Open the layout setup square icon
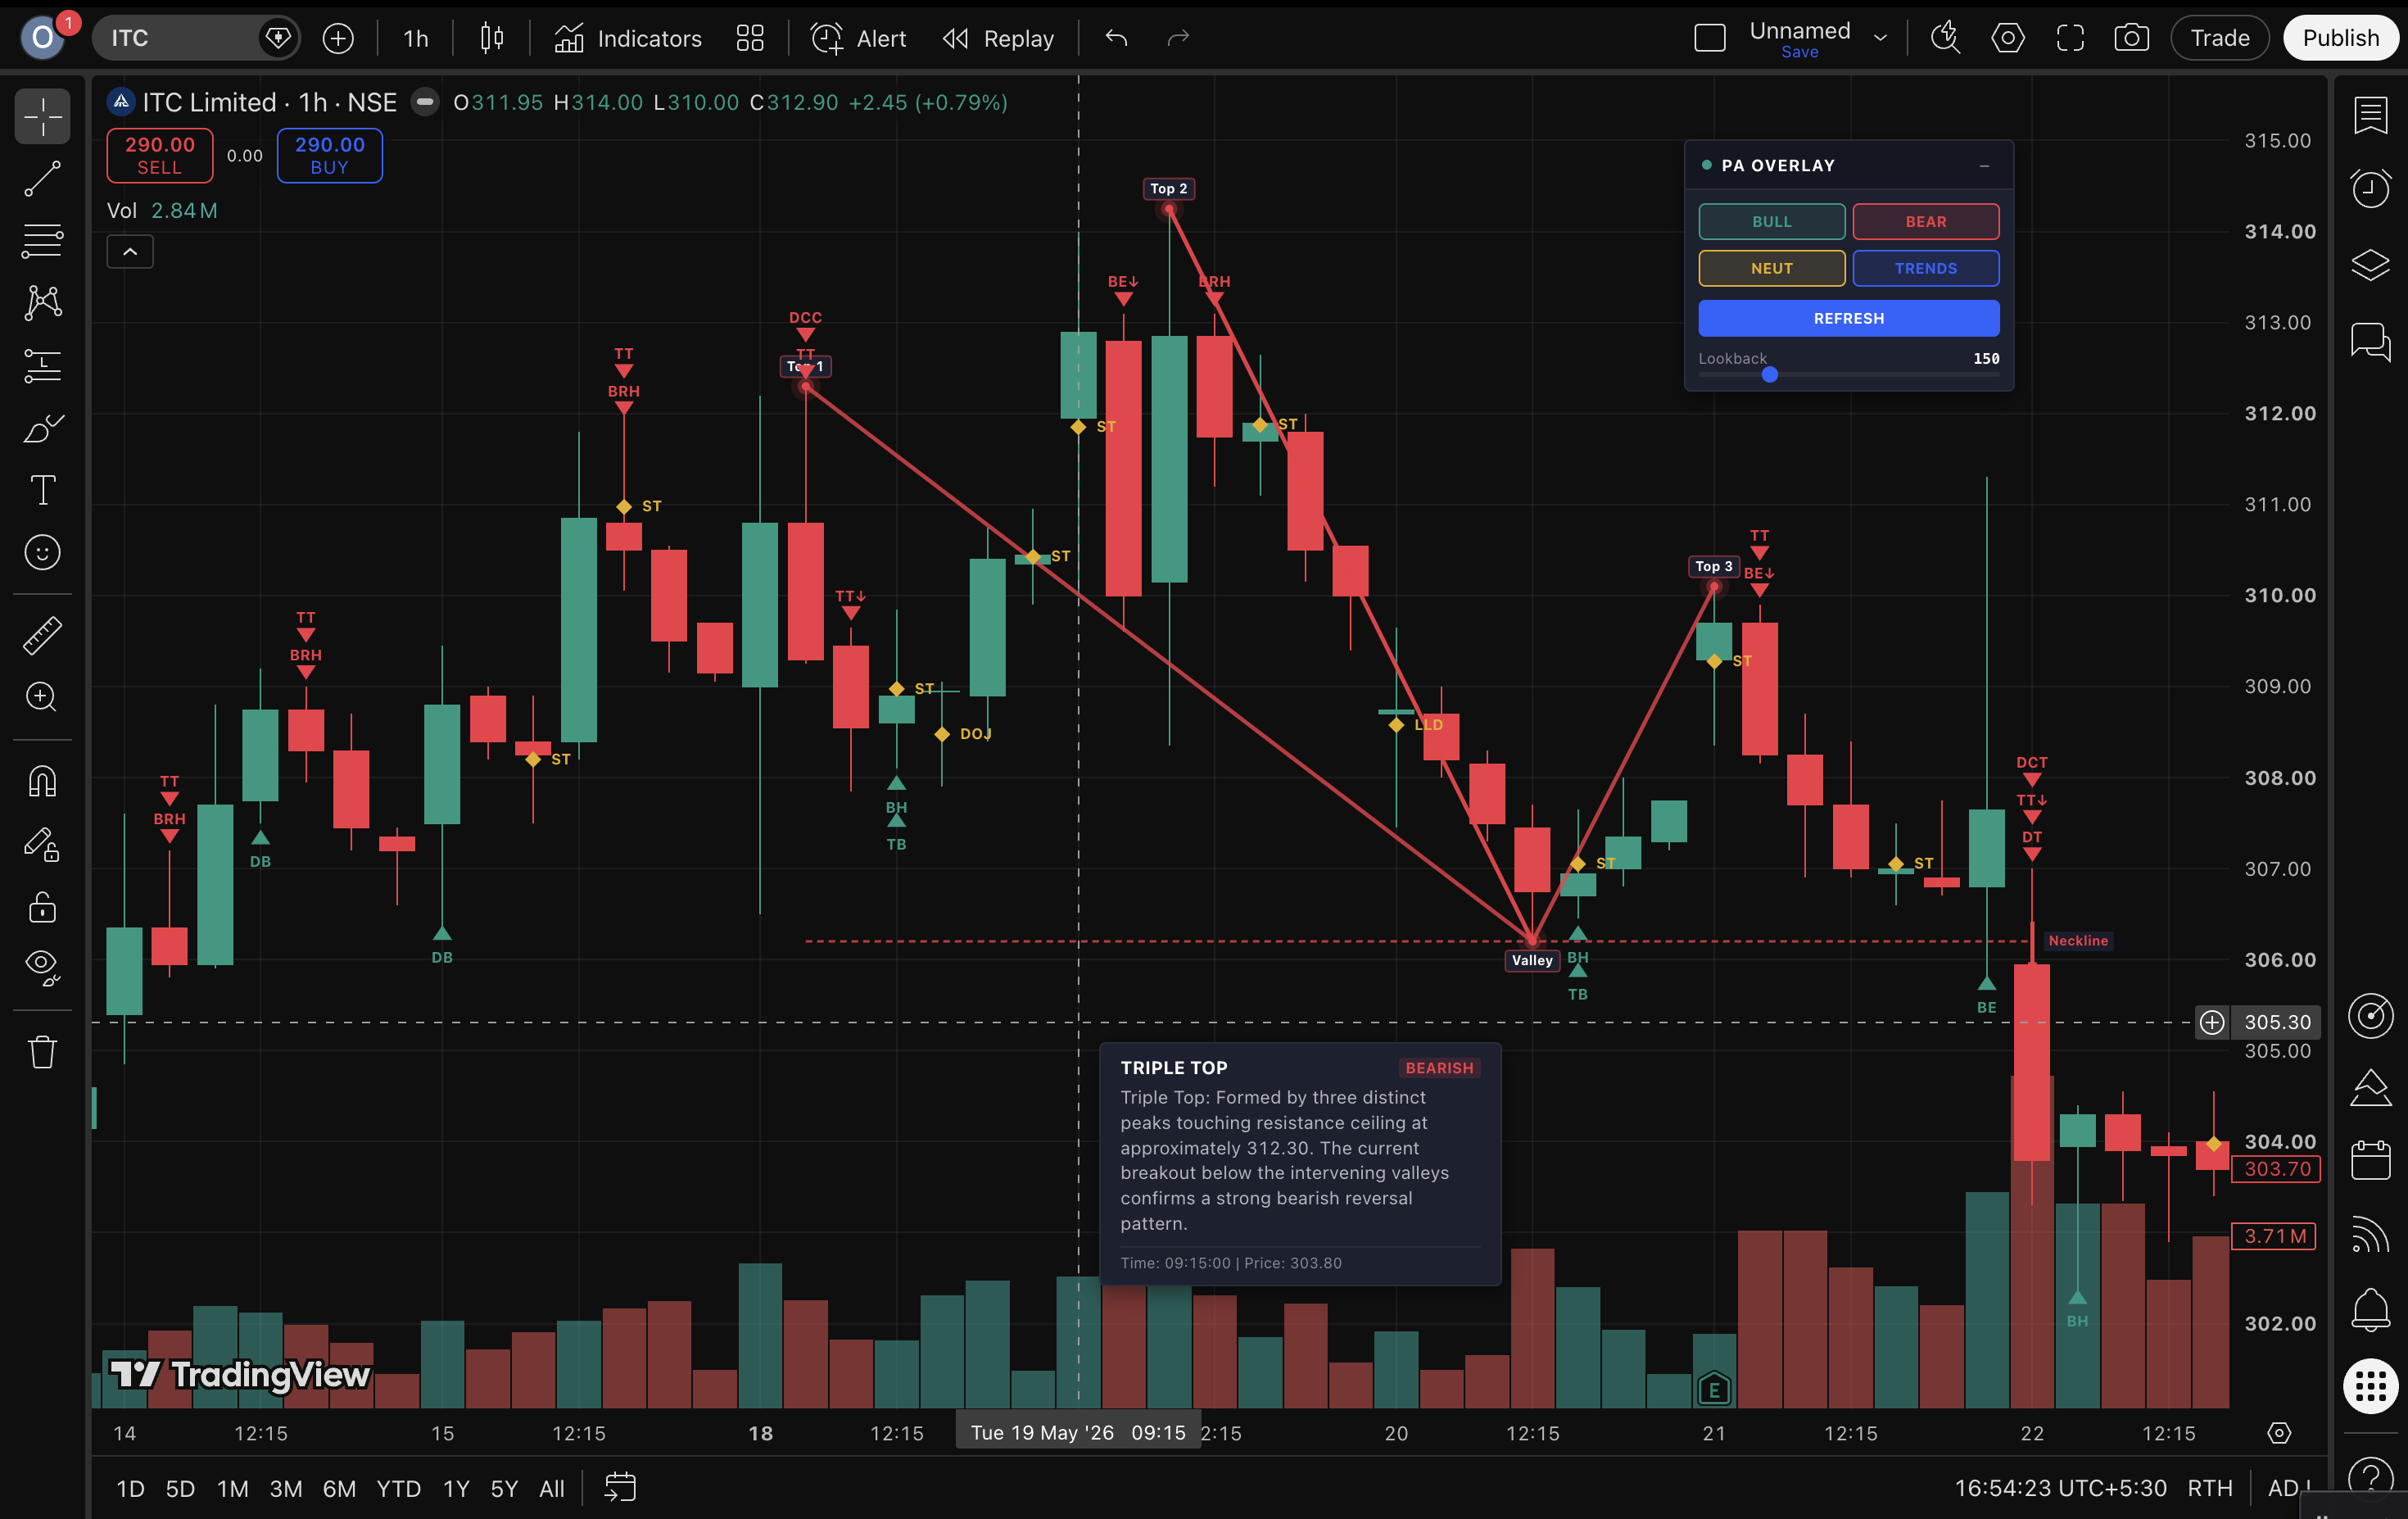 [1710, 38]
